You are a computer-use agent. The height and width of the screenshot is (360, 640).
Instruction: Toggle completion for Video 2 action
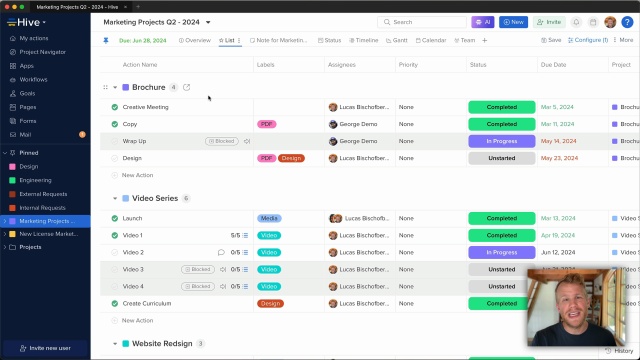click(115, 253)
